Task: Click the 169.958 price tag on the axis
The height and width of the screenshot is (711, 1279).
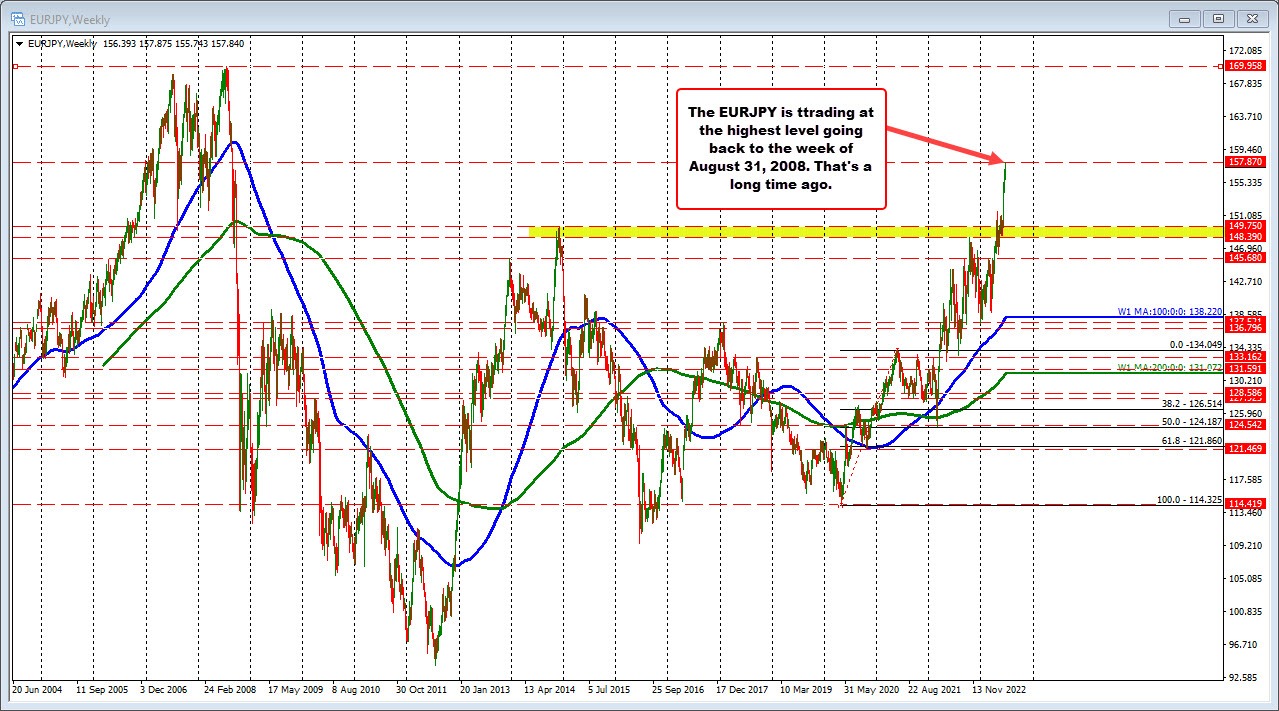Action: pyautogui.click(x=1244, y=66)
